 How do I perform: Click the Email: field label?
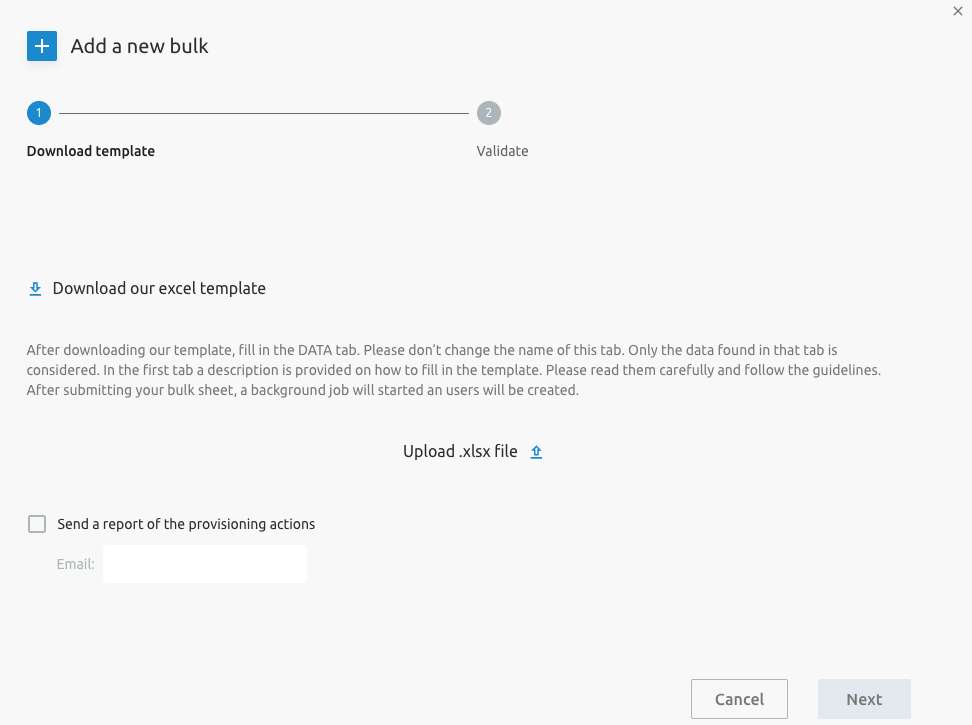[76, 564]
